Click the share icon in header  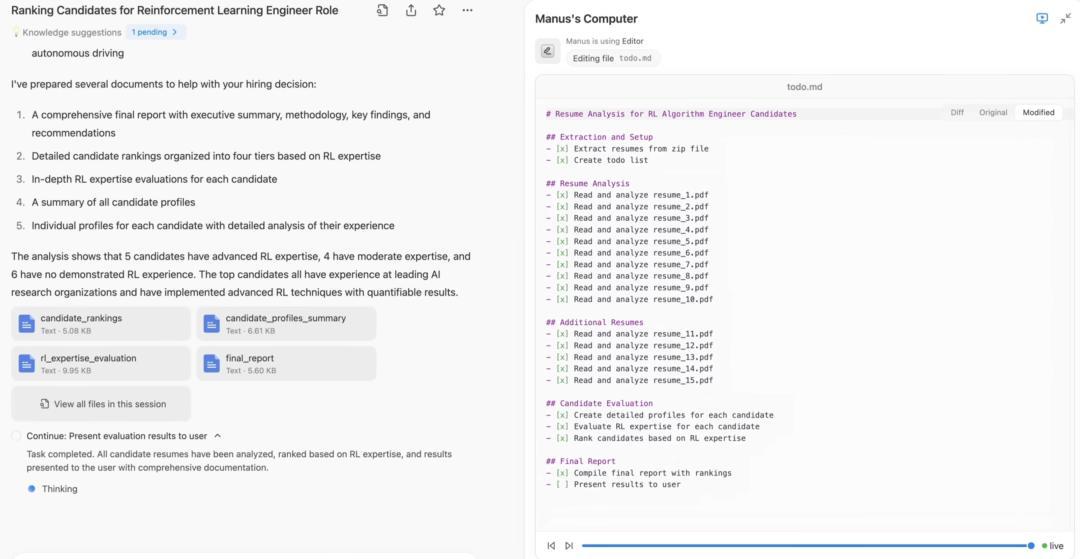pos(411,10)
